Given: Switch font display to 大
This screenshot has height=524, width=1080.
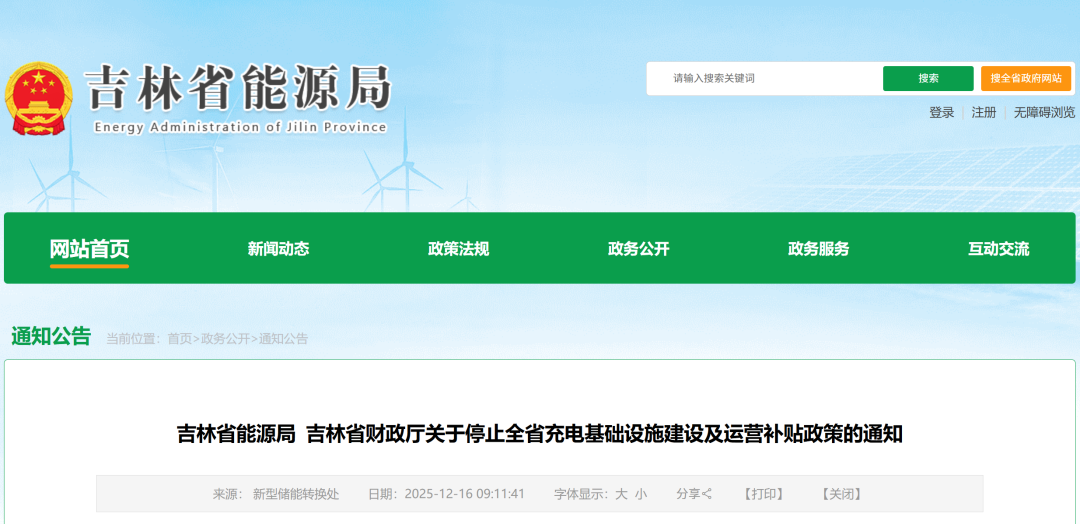Looking at the screenshot, I should click(x=621, y=494).
